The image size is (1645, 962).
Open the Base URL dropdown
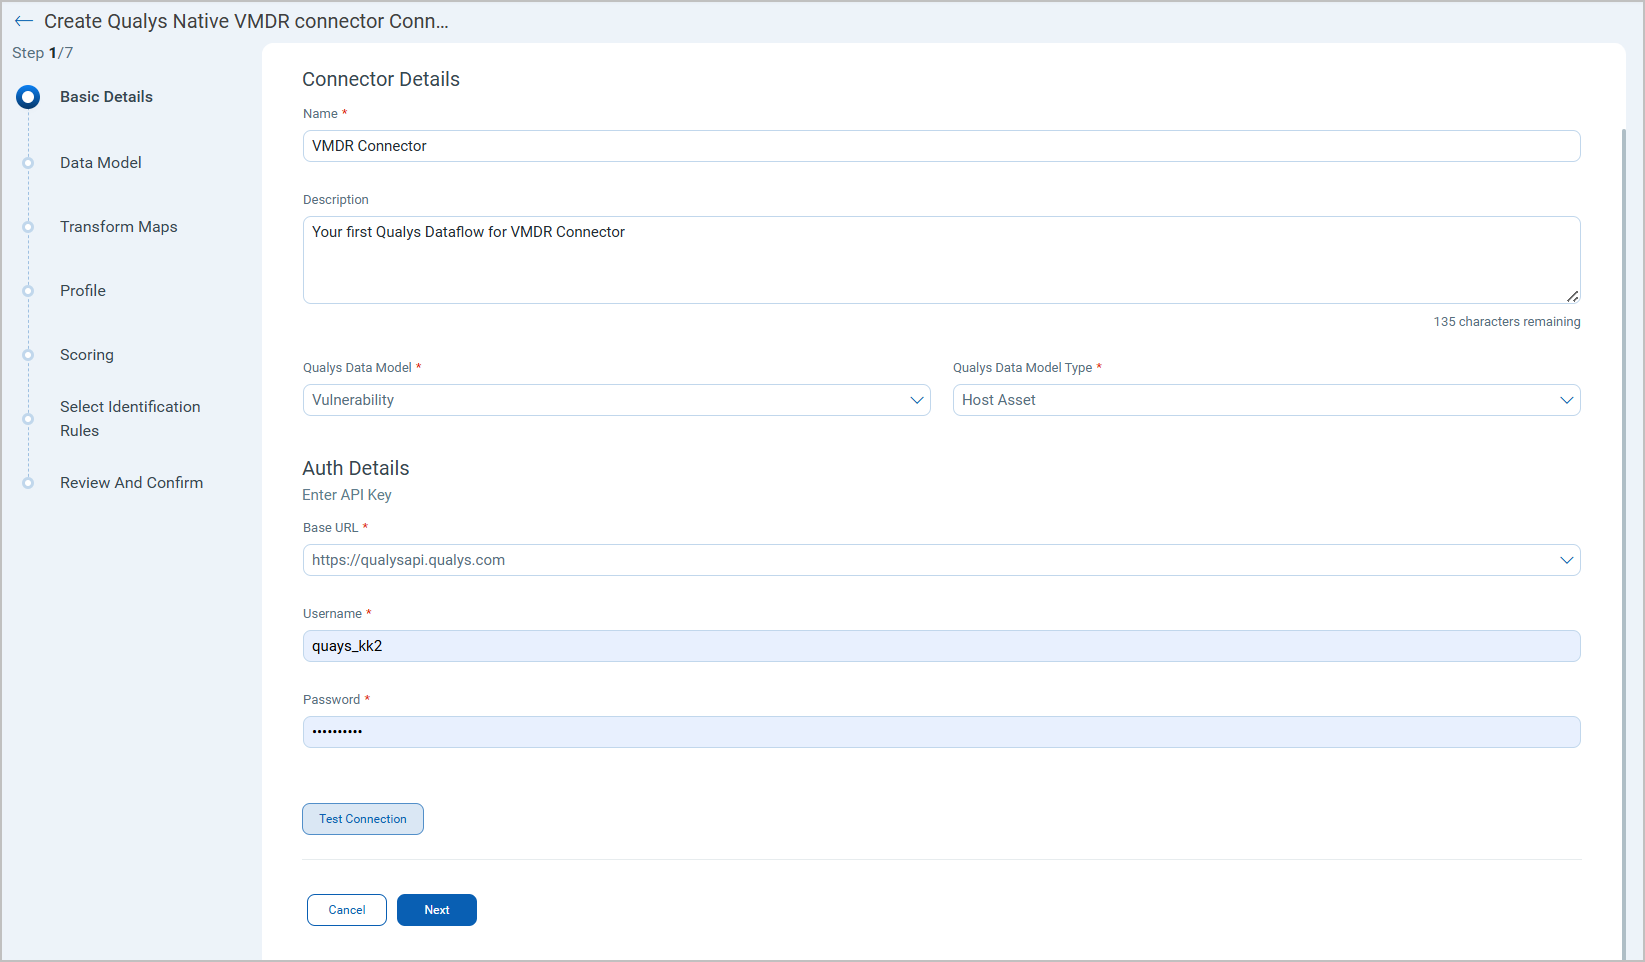tap(941, 560)
